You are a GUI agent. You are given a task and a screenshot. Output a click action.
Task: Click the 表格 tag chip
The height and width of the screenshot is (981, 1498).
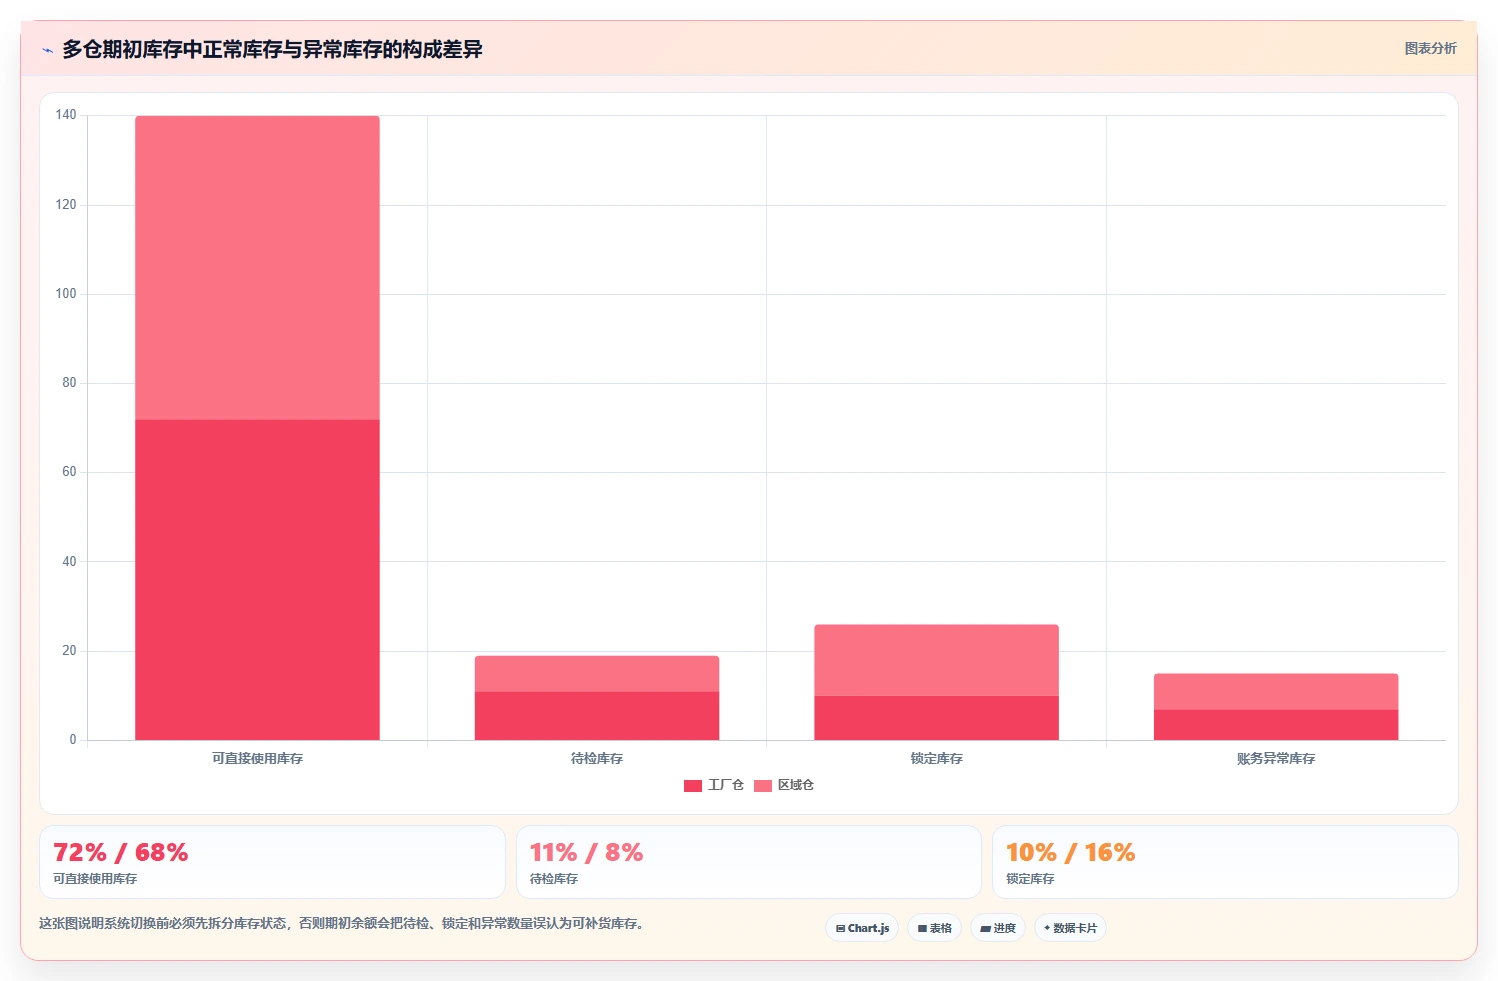[934, 928]
